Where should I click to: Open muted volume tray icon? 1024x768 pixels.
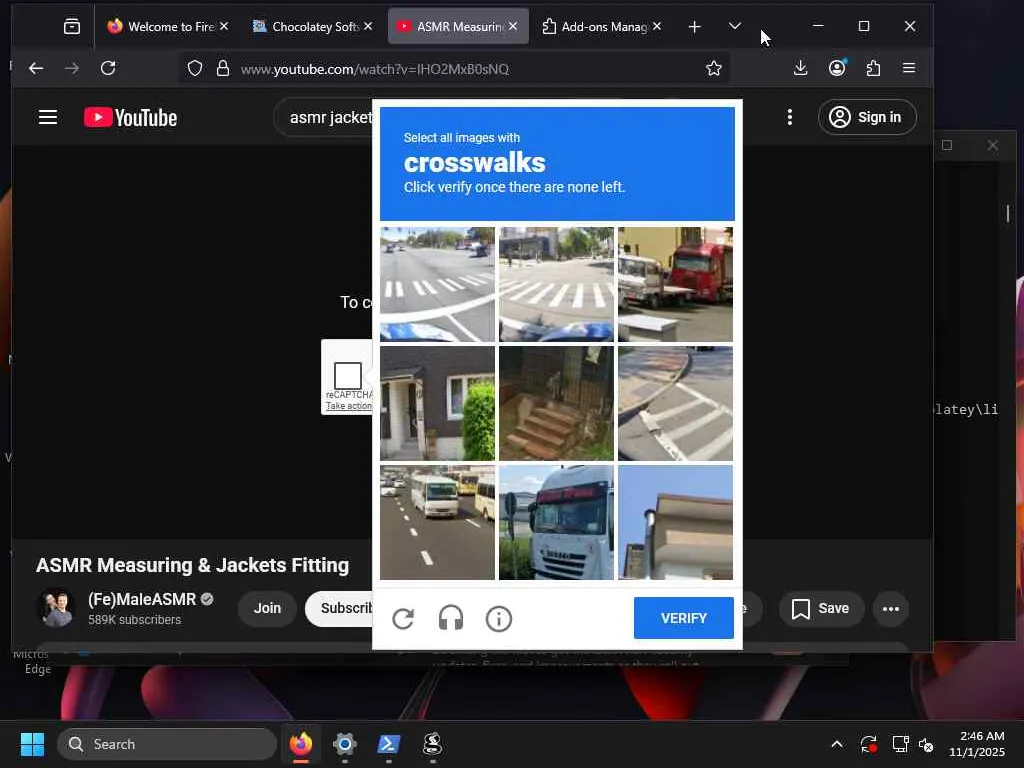click(x=926, y=744)
